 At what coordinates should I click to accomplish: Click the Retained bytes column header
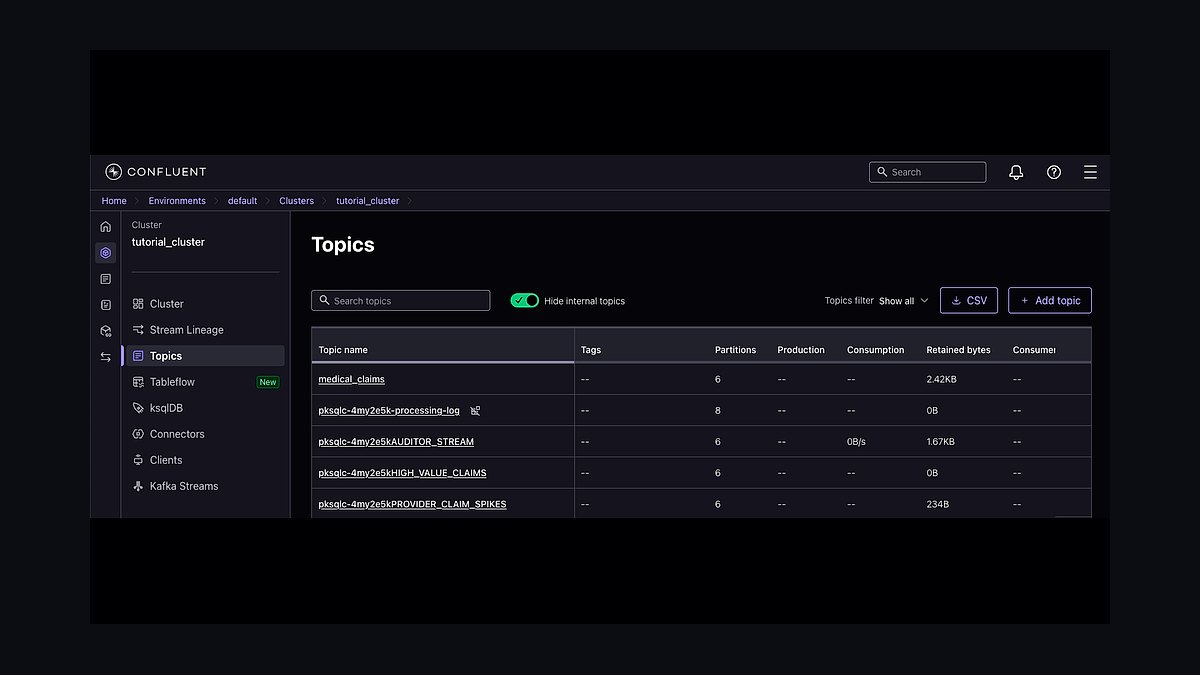pyautogui.click(x=958, y=350)
